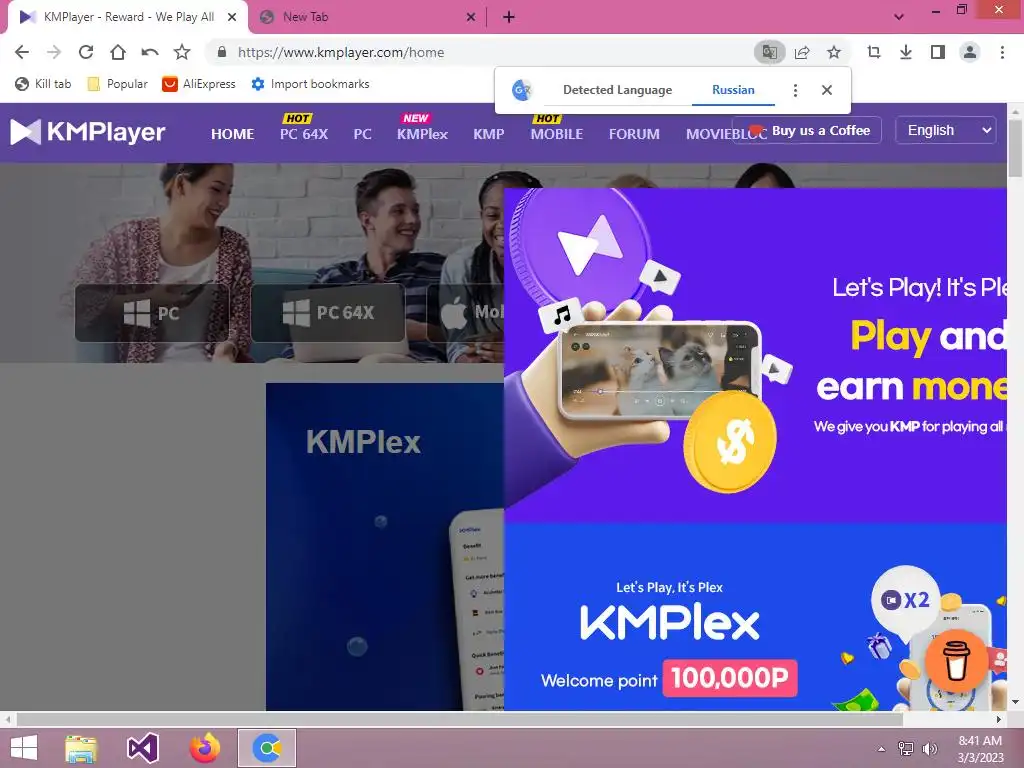Viewport: 1024px width, 768px height.
Task: Open Firefox from taskbar
Action: tap(204, 748)
